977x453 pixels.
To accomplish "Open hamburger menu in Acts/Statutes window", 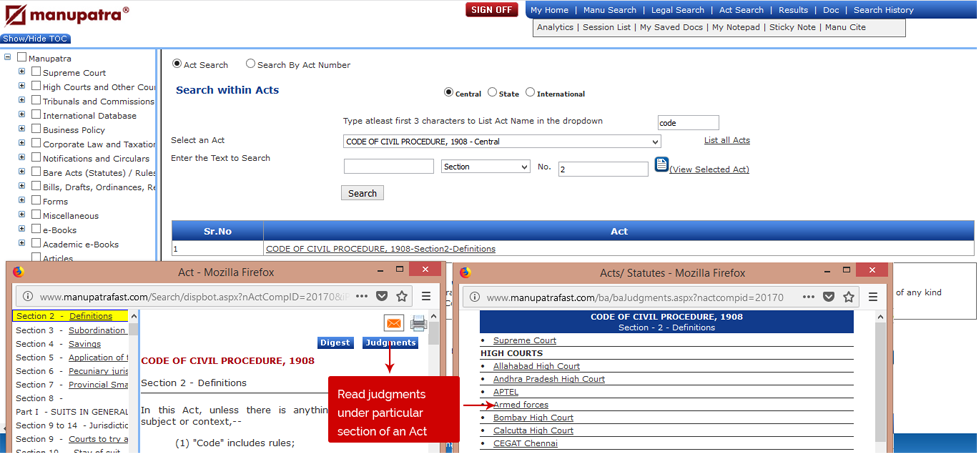I will pyautogui.click(x=873, y=297).
